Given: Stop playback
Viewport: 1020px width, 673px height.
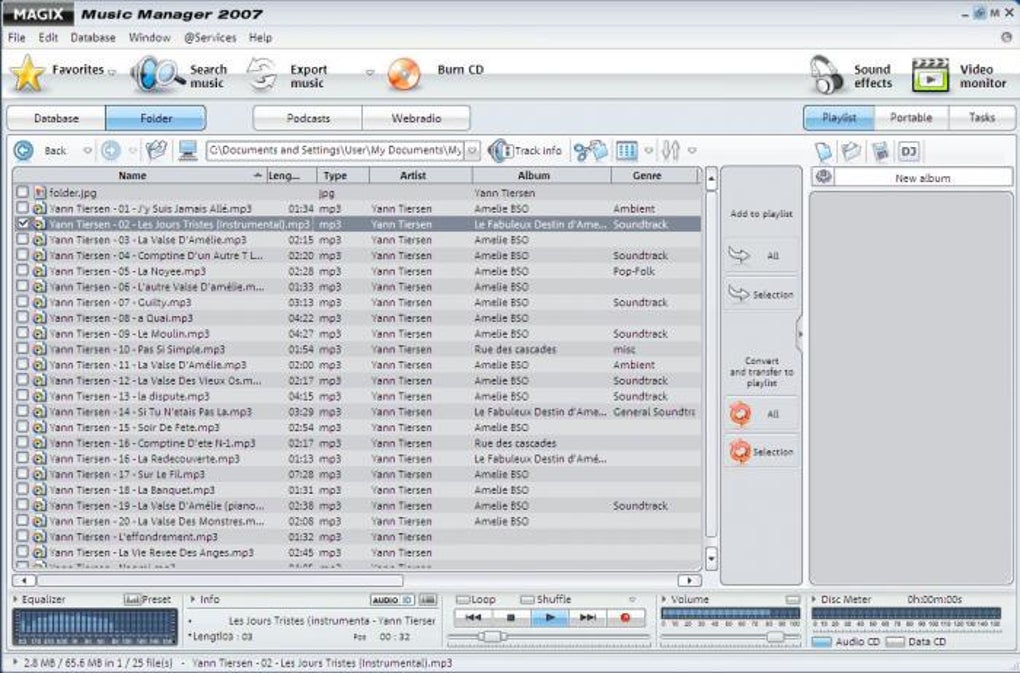Looking at the screenshot, I should [x=511, y=617].
